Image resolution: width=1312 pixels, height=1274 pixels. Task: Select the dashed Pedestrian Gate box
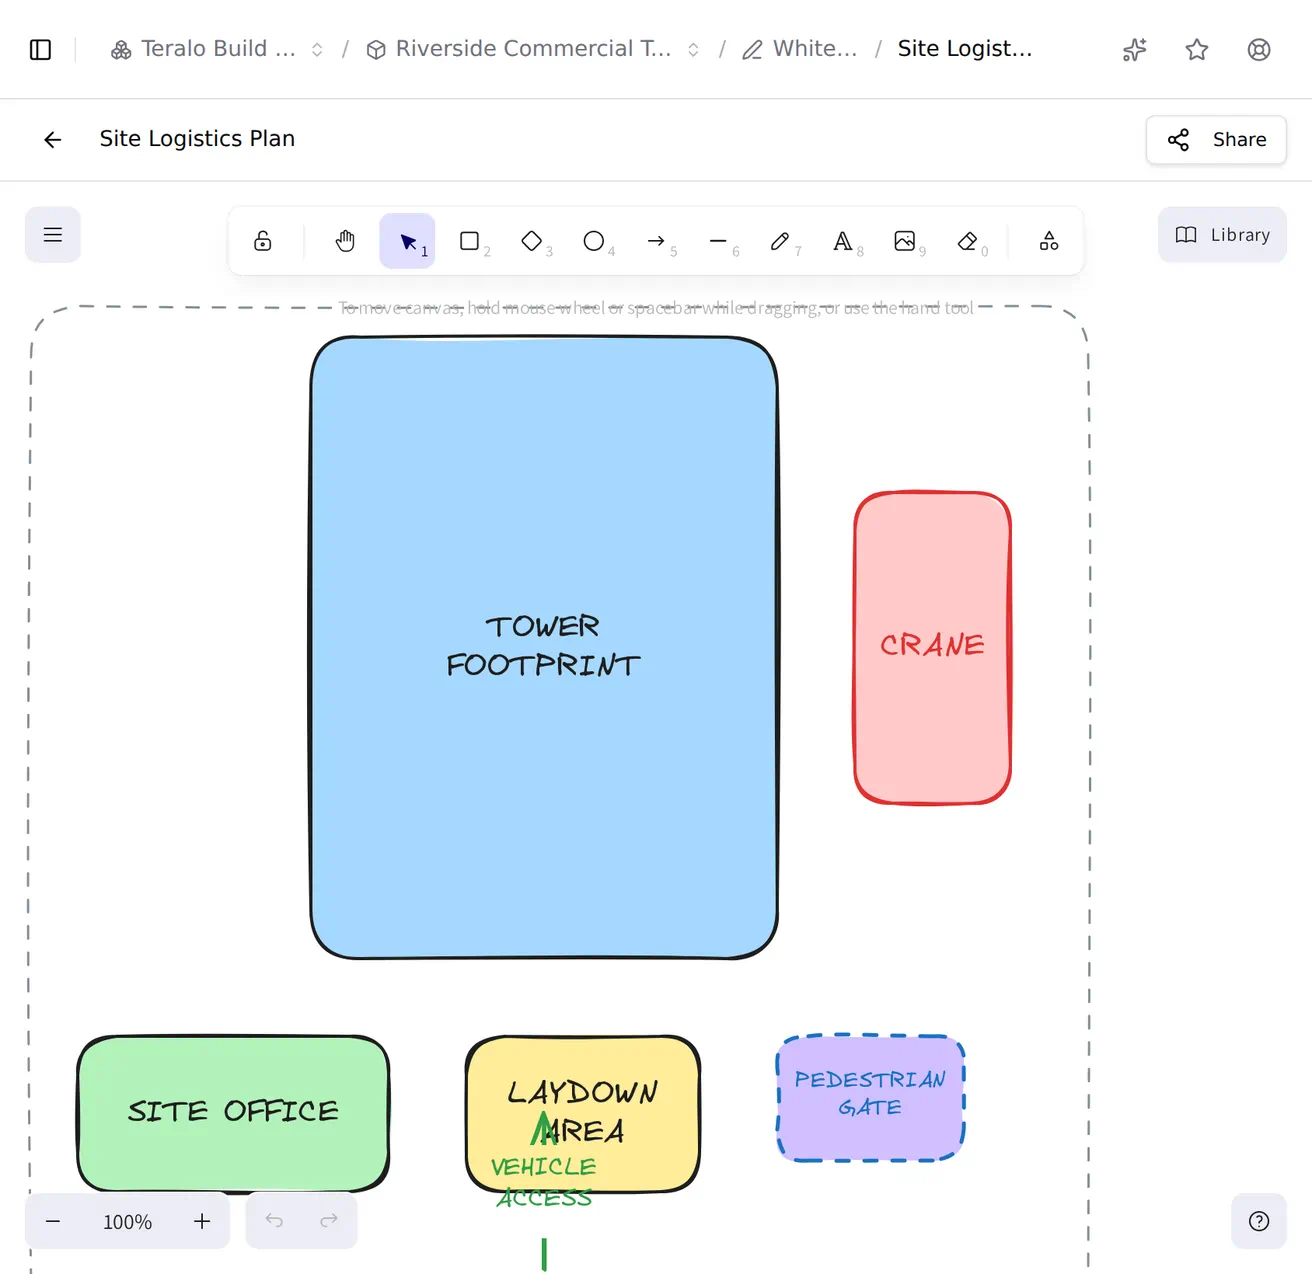click(870, 1098)
